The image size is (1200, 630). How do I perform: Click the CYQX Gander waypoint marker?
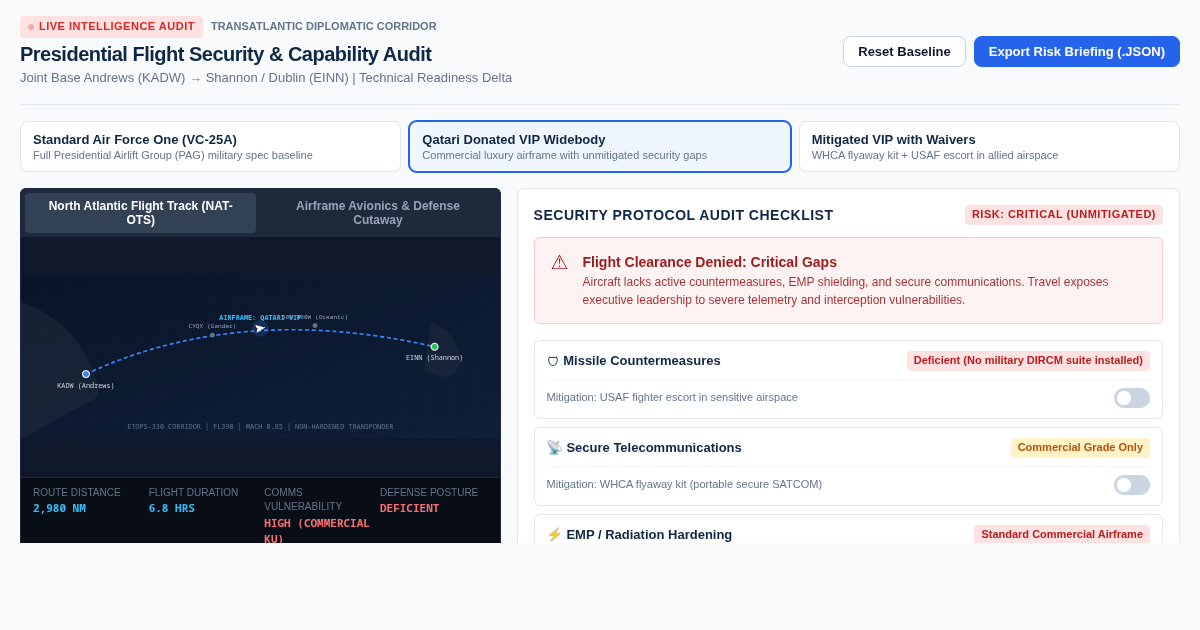click(212, 335)
